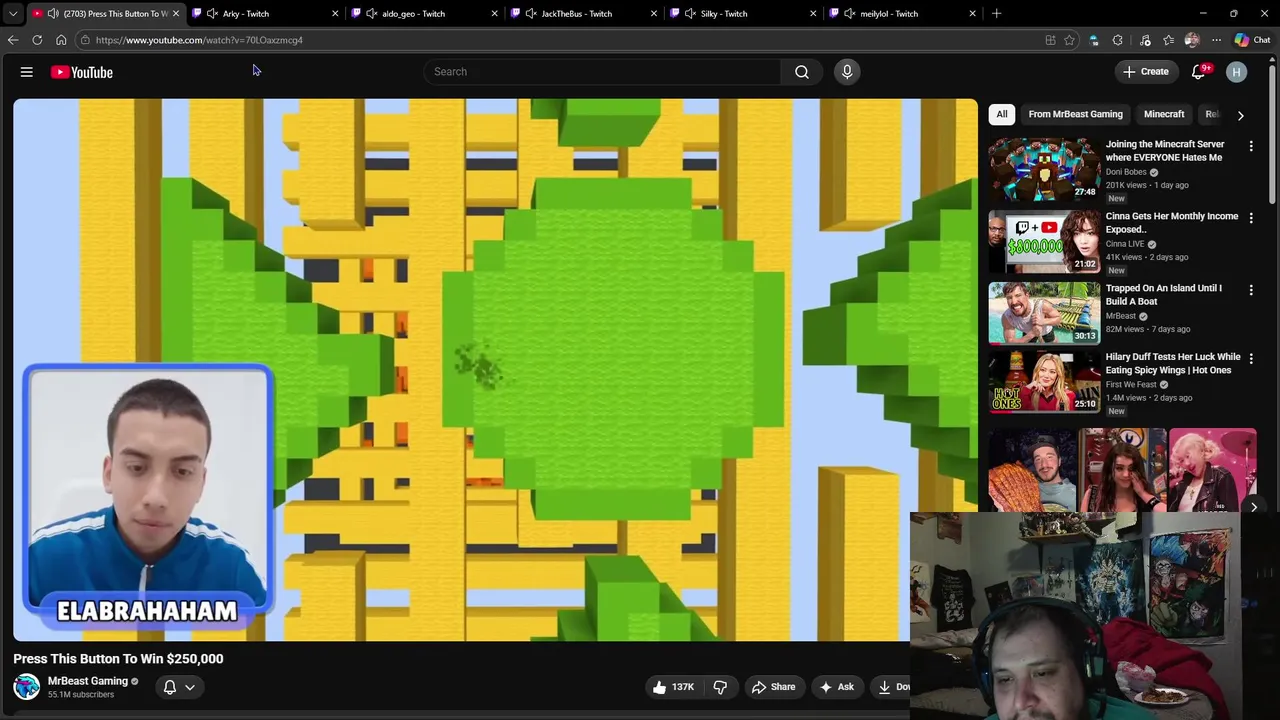Click the Create button

coord(1145,72)
